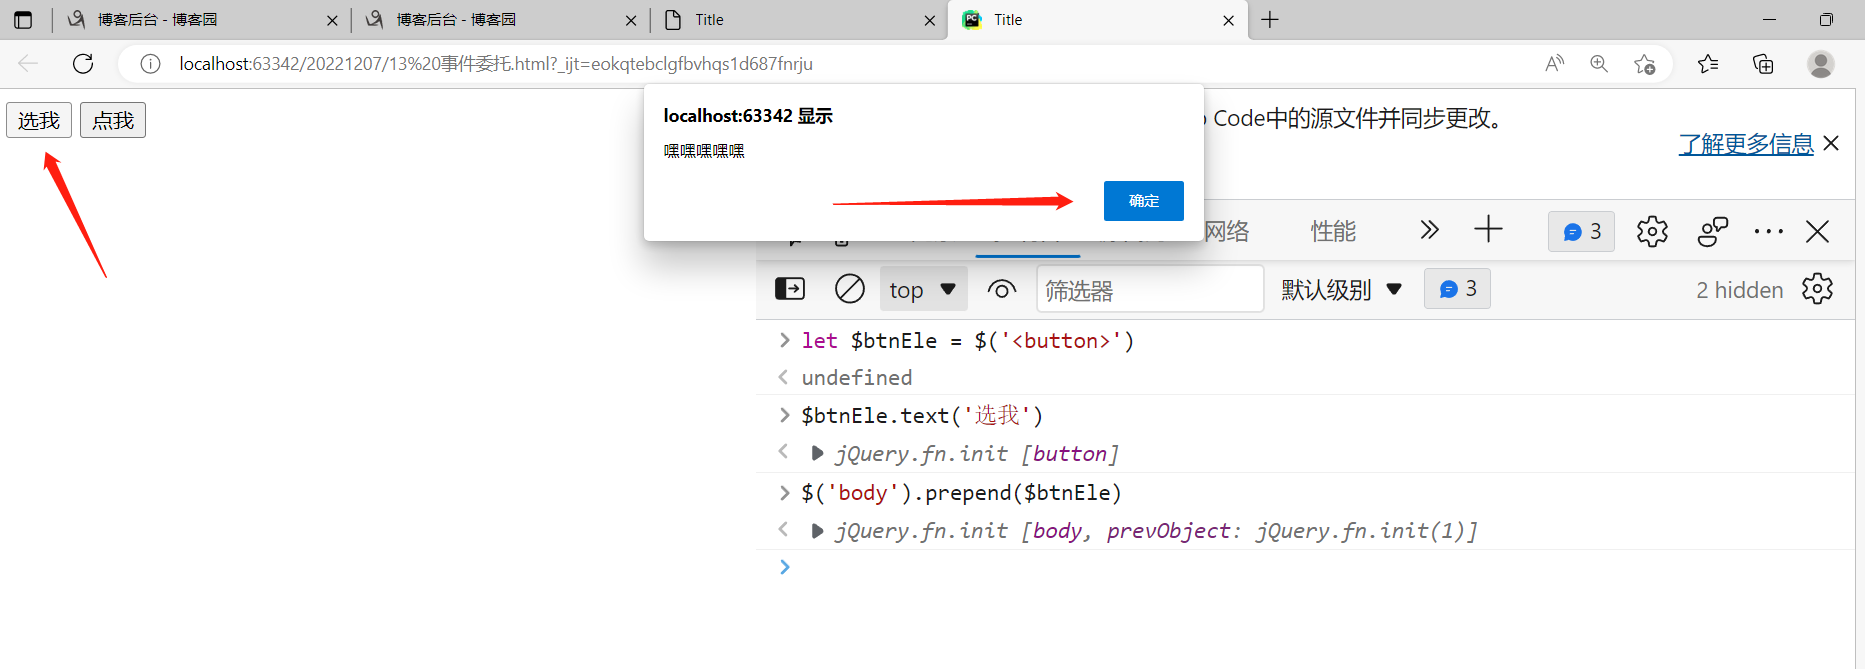1865x669 pixels.
Task: Select the undefined console output
Action: click(x=856, y=378)
